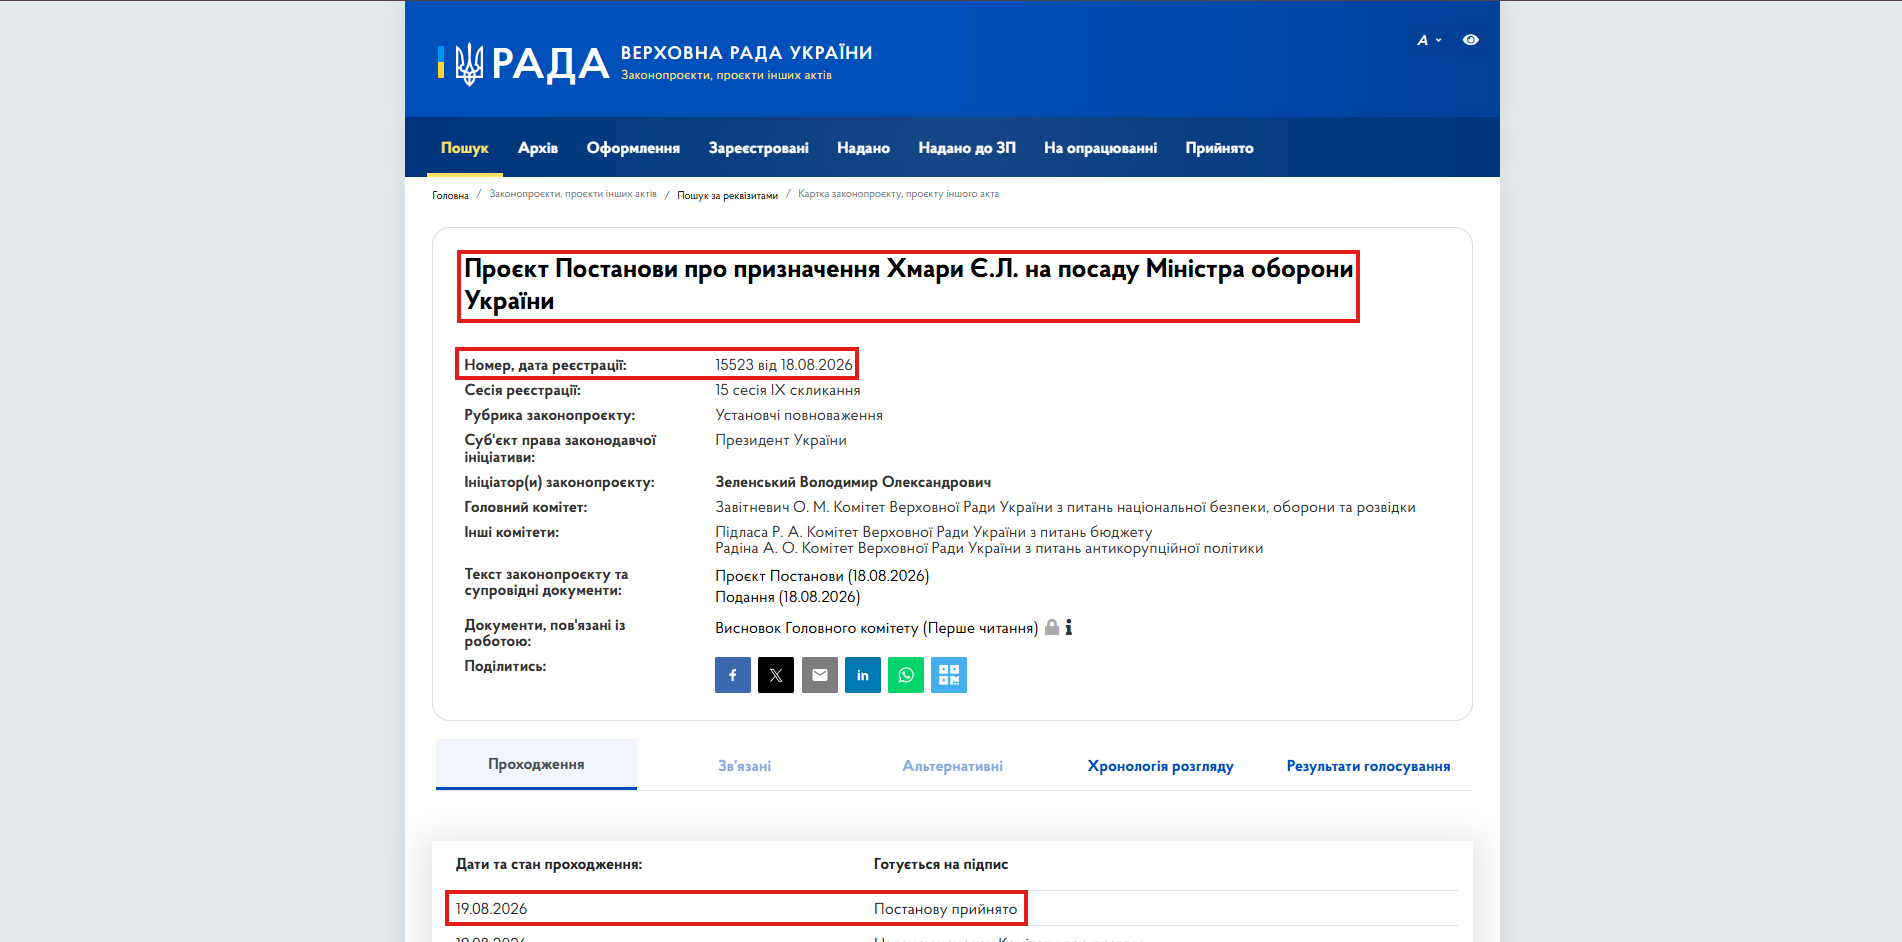The image size is (1902, 942).
Task: Click Радіна А. О. anticorruption committee entry
Action: tap(989, 548)
